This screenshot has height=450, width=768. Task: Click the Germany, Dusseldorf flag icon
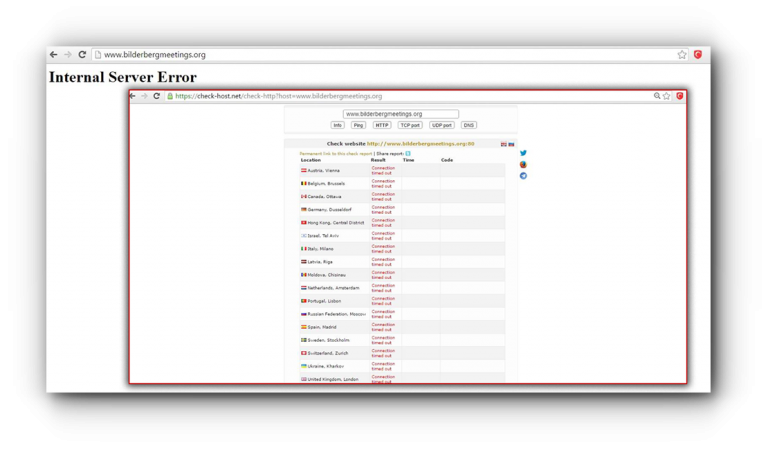click(304, 210)
